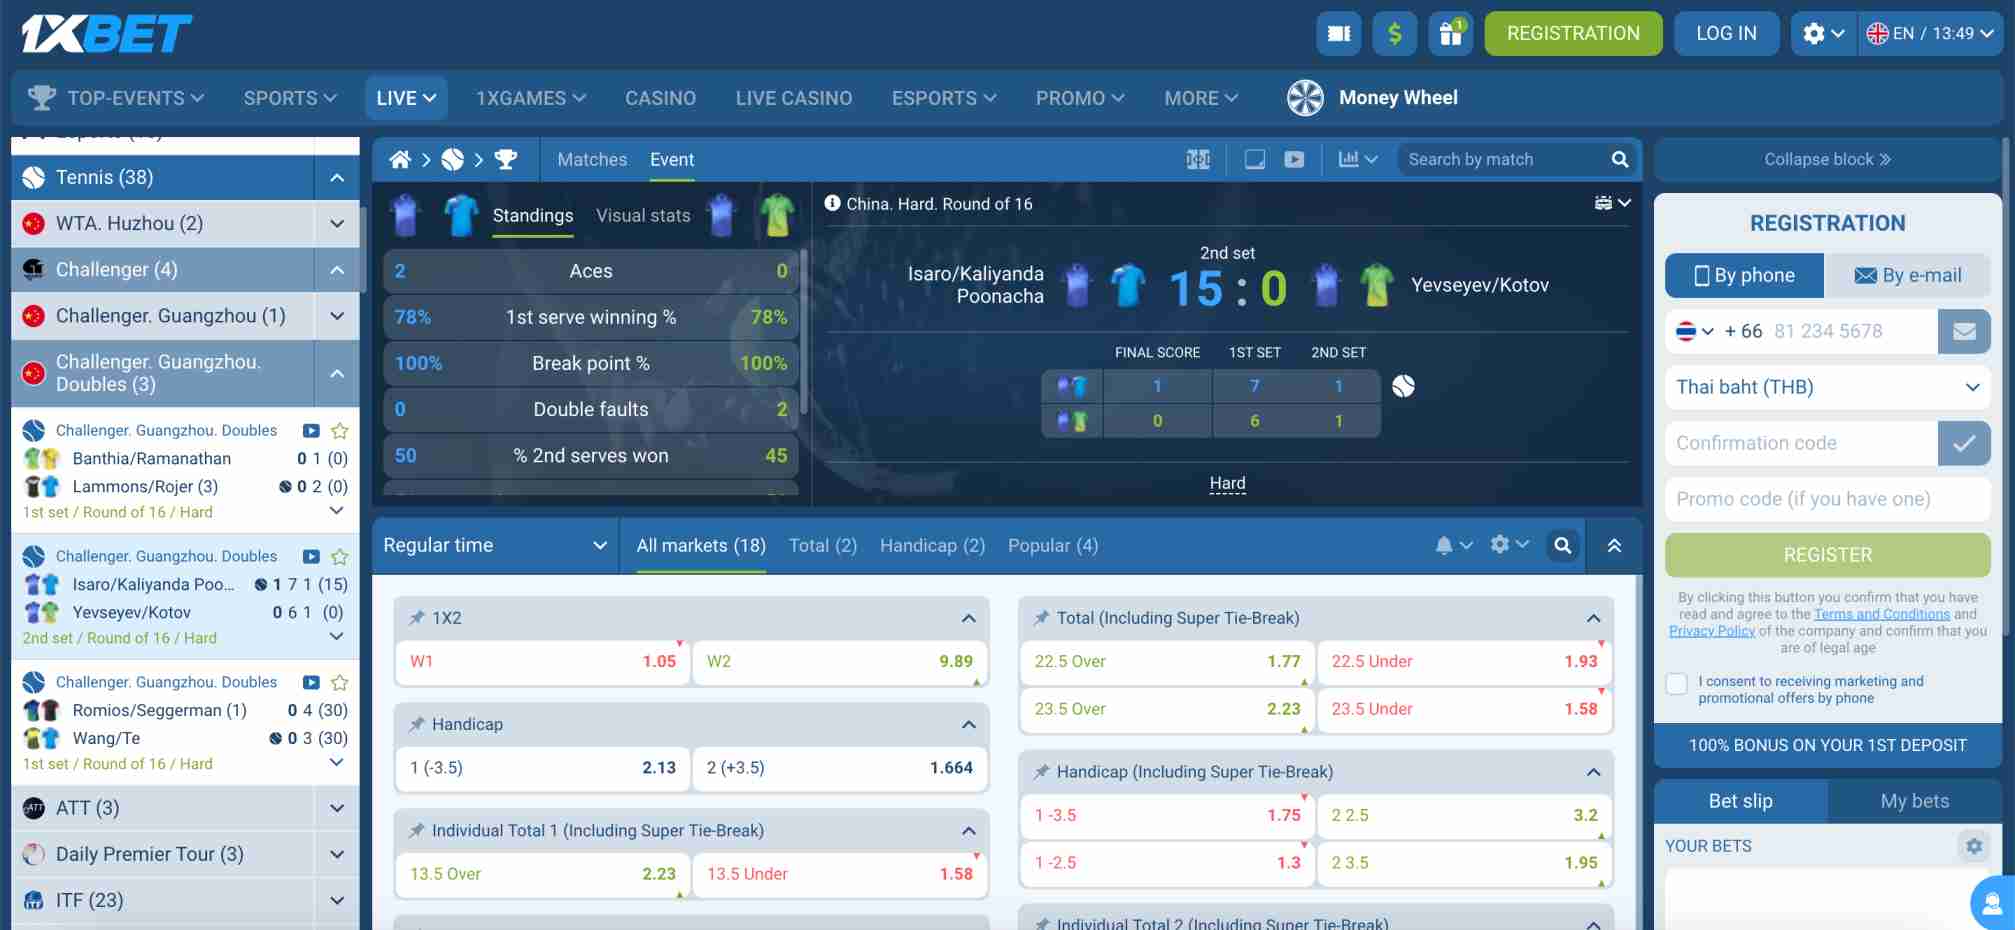Click the markets search button

click(x=1563, y=545)
